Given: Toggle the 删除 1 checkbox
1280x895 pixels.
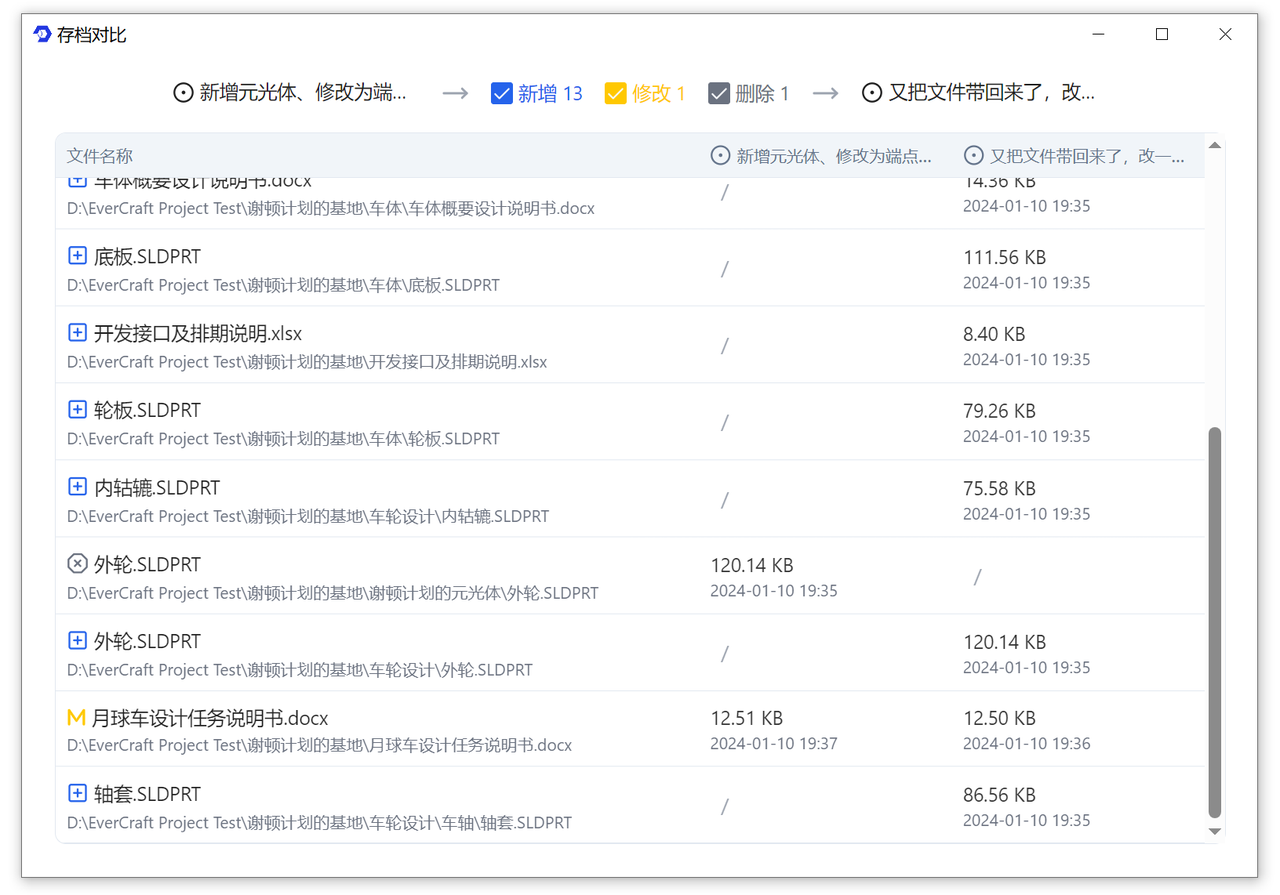Looking at the screenshot, I should coord(719,92).
